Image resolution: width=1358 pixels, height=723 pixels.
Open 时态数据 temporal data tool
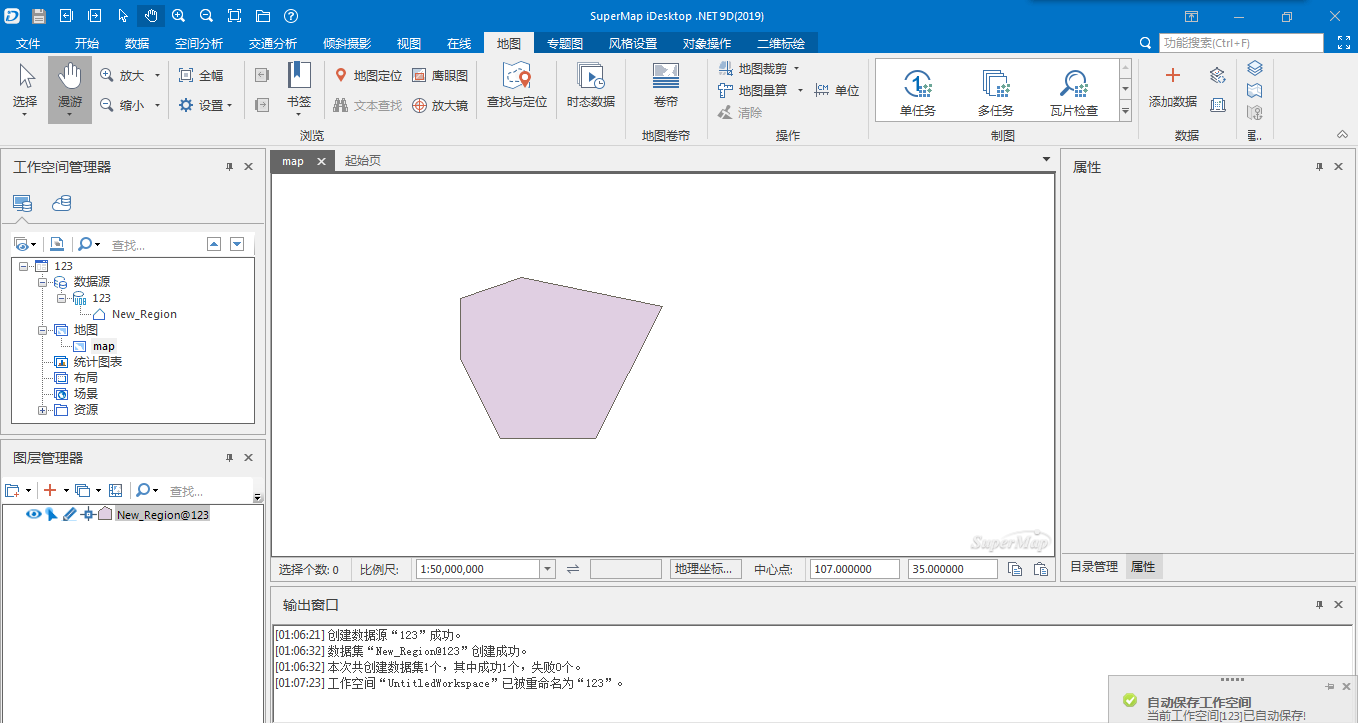(x=590, y=88)
